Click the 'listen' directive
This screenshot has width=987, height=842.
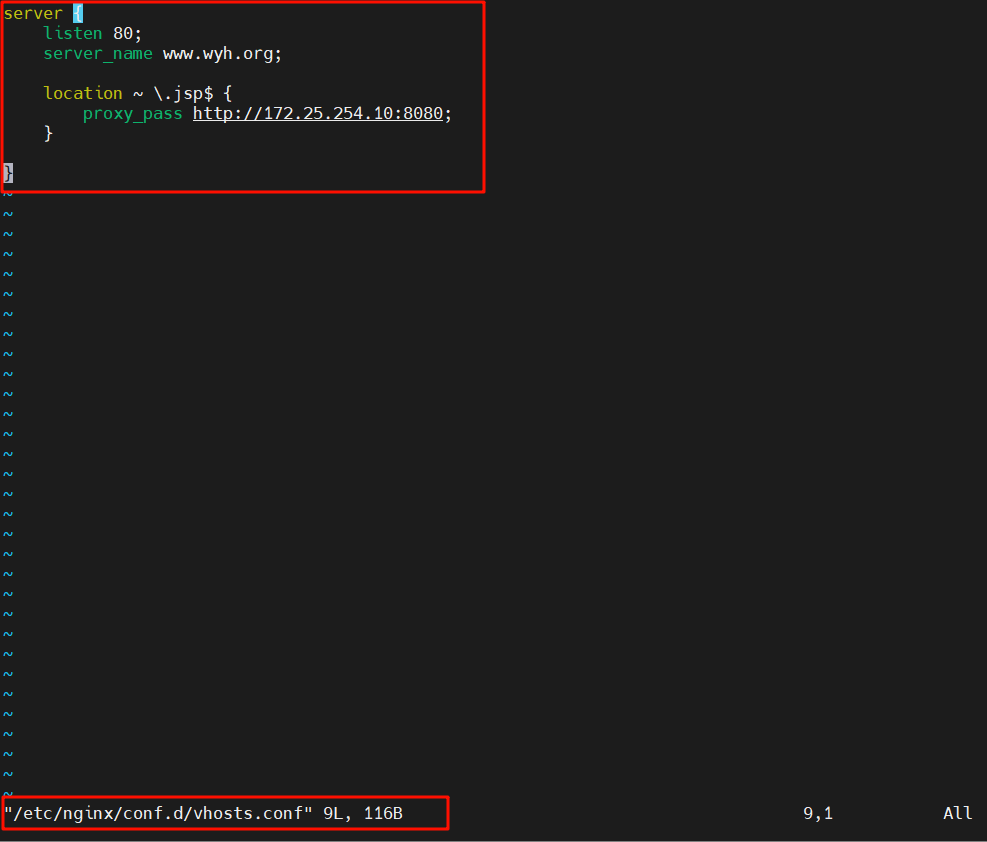coord(72,33)
